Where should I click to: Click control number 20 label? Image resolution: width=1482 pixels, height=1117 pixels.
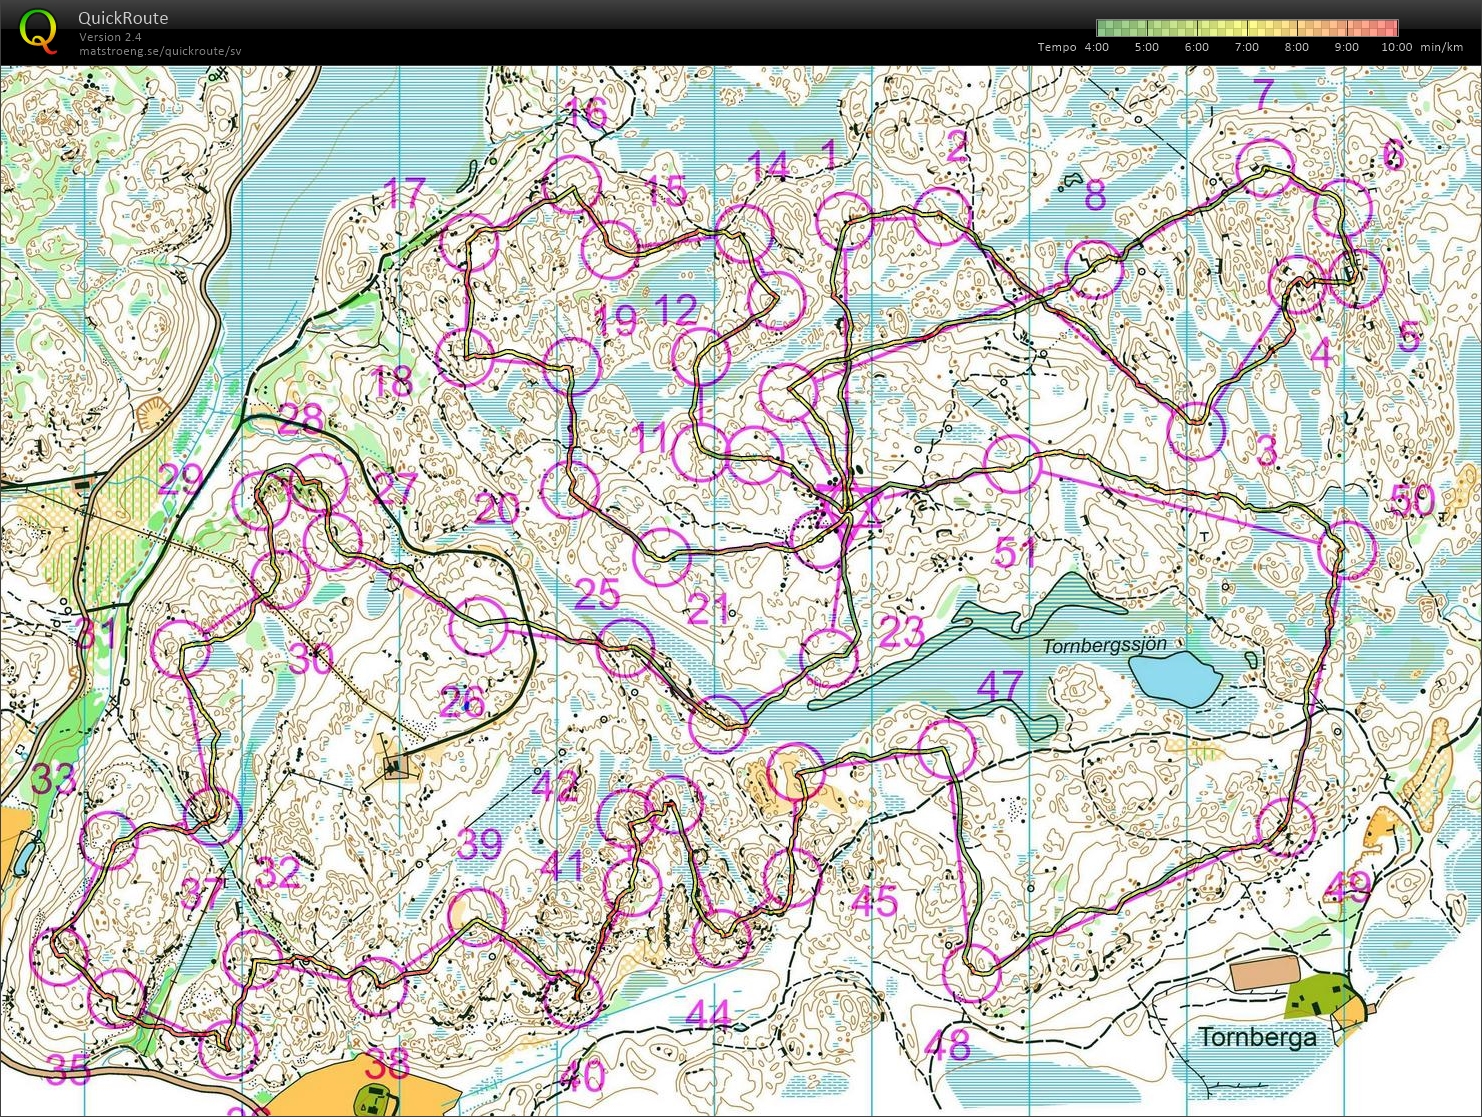pyautogui.click(x=497, y=509)
